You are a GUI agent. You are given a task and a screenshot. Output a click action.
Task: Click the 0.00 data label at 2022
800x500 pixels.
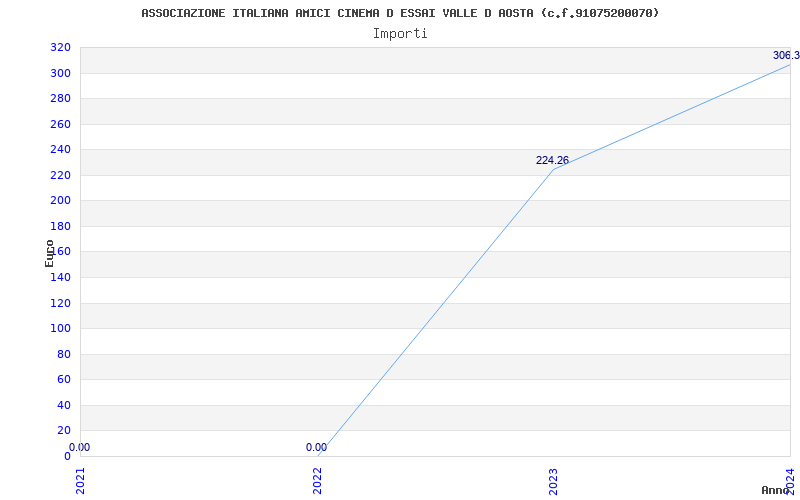[316, 447]
